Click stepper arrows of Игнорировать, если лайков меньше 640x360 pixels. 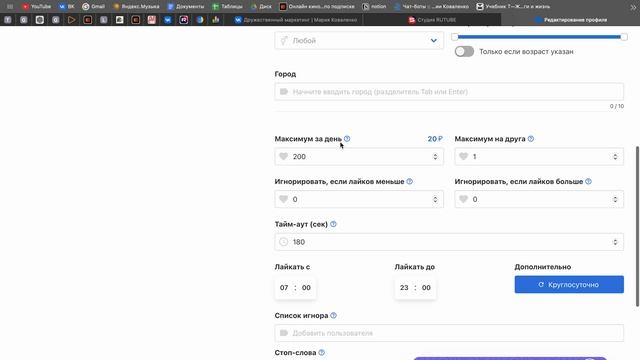pos(435,199)
